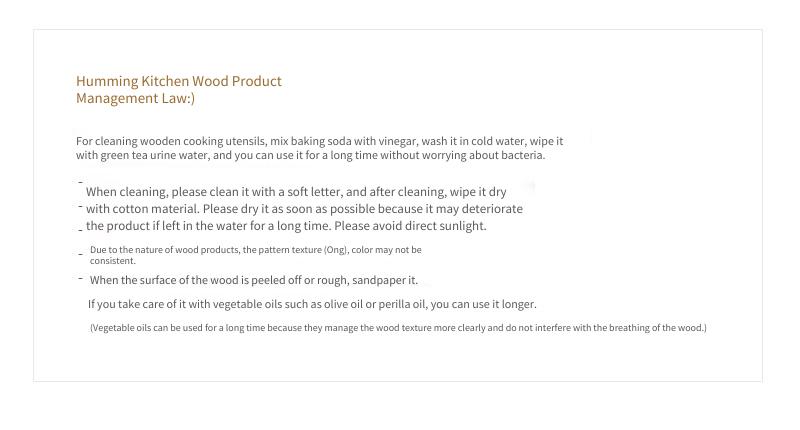Select the 'When cleaning, please clean it' line

(x=296, y=192)
